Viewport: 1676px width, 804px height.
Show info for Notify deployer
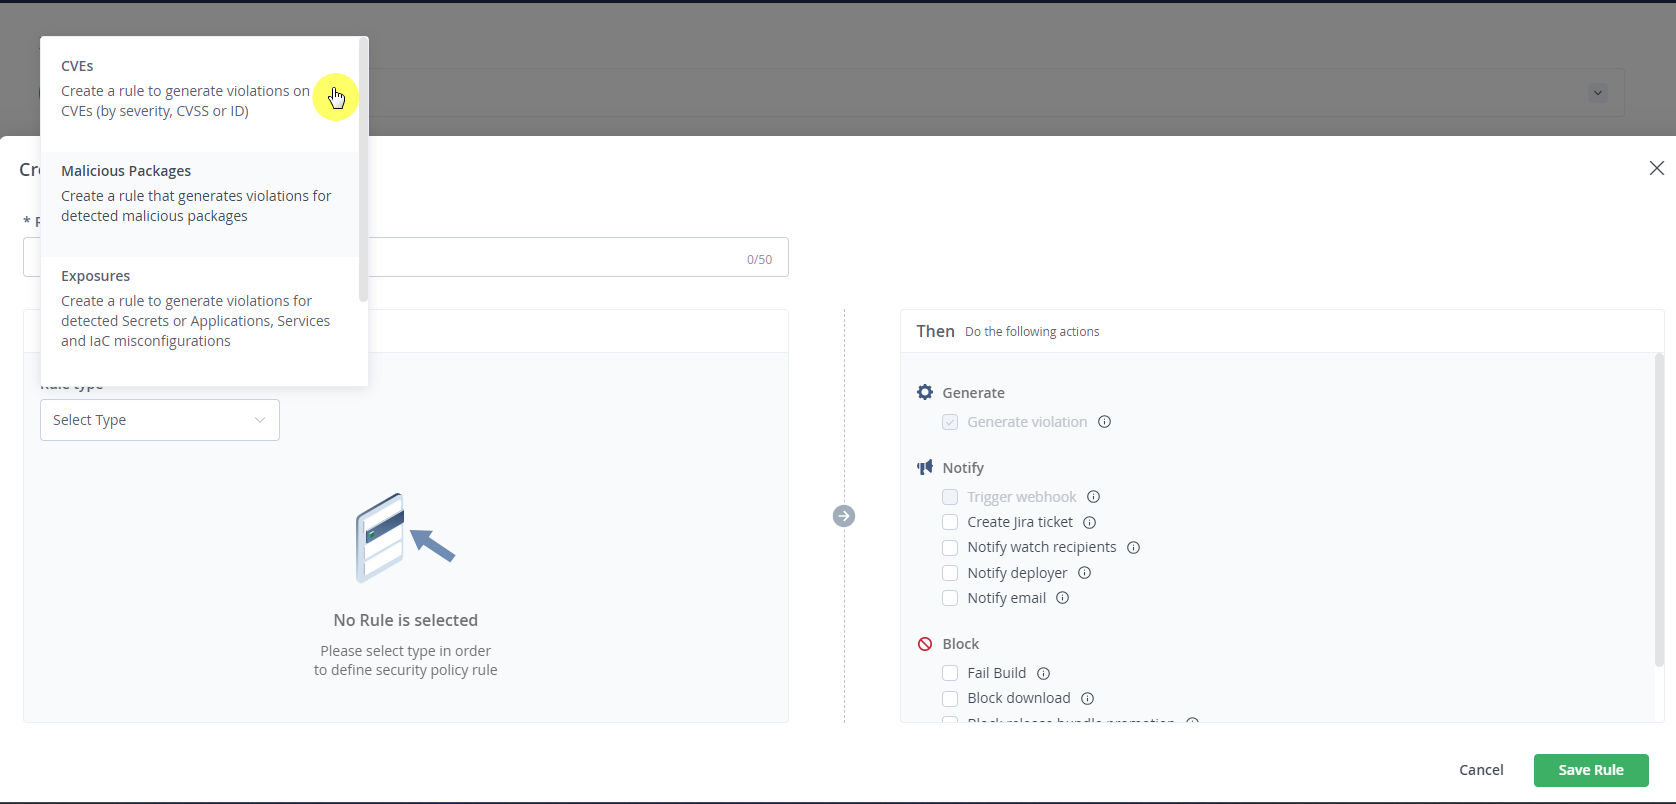coord(1085,573)
